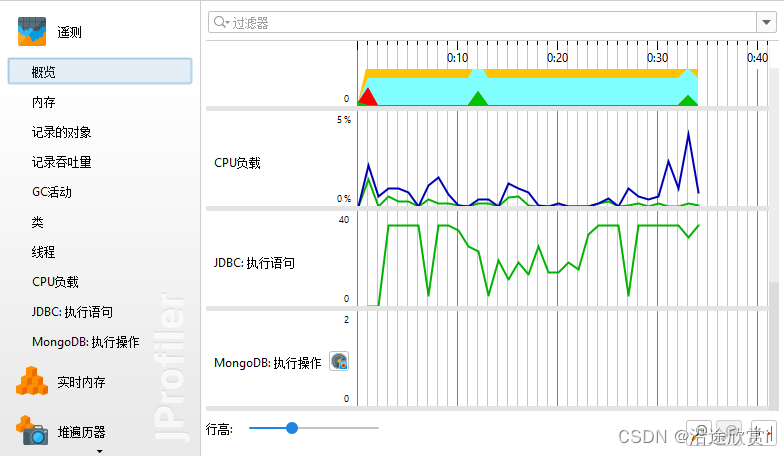Click the 行高 row height slider handle
This screenshot has width=784, height=456.
pyautogui.click(x=292, y=428)
